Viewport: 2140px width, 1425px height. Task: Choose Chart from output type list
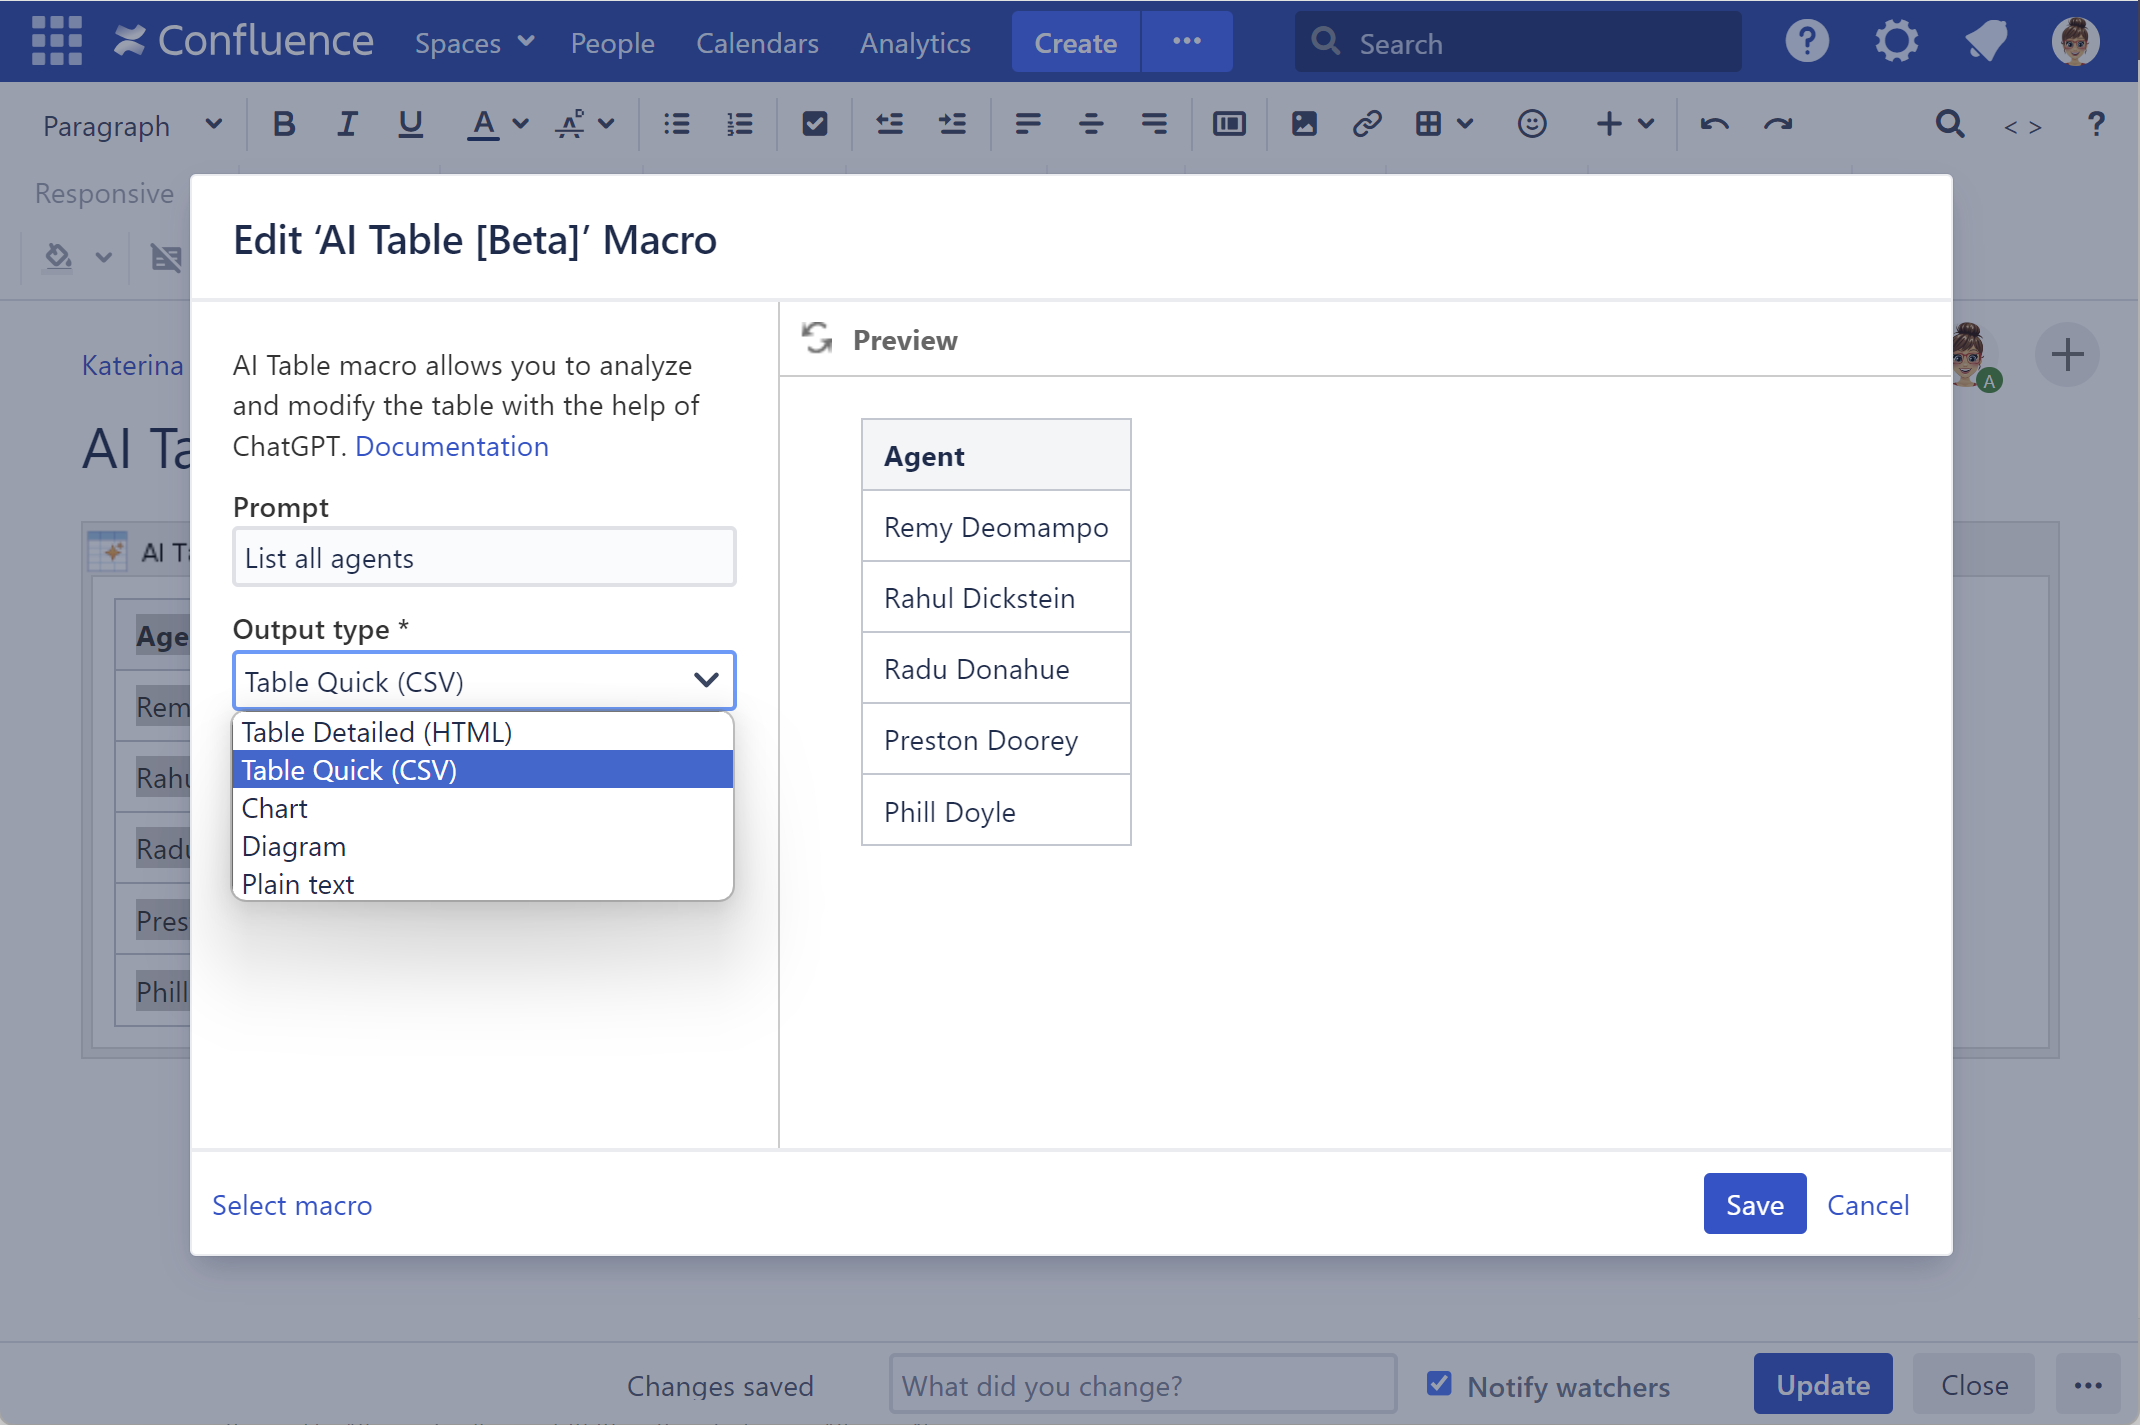pos(275,808)
